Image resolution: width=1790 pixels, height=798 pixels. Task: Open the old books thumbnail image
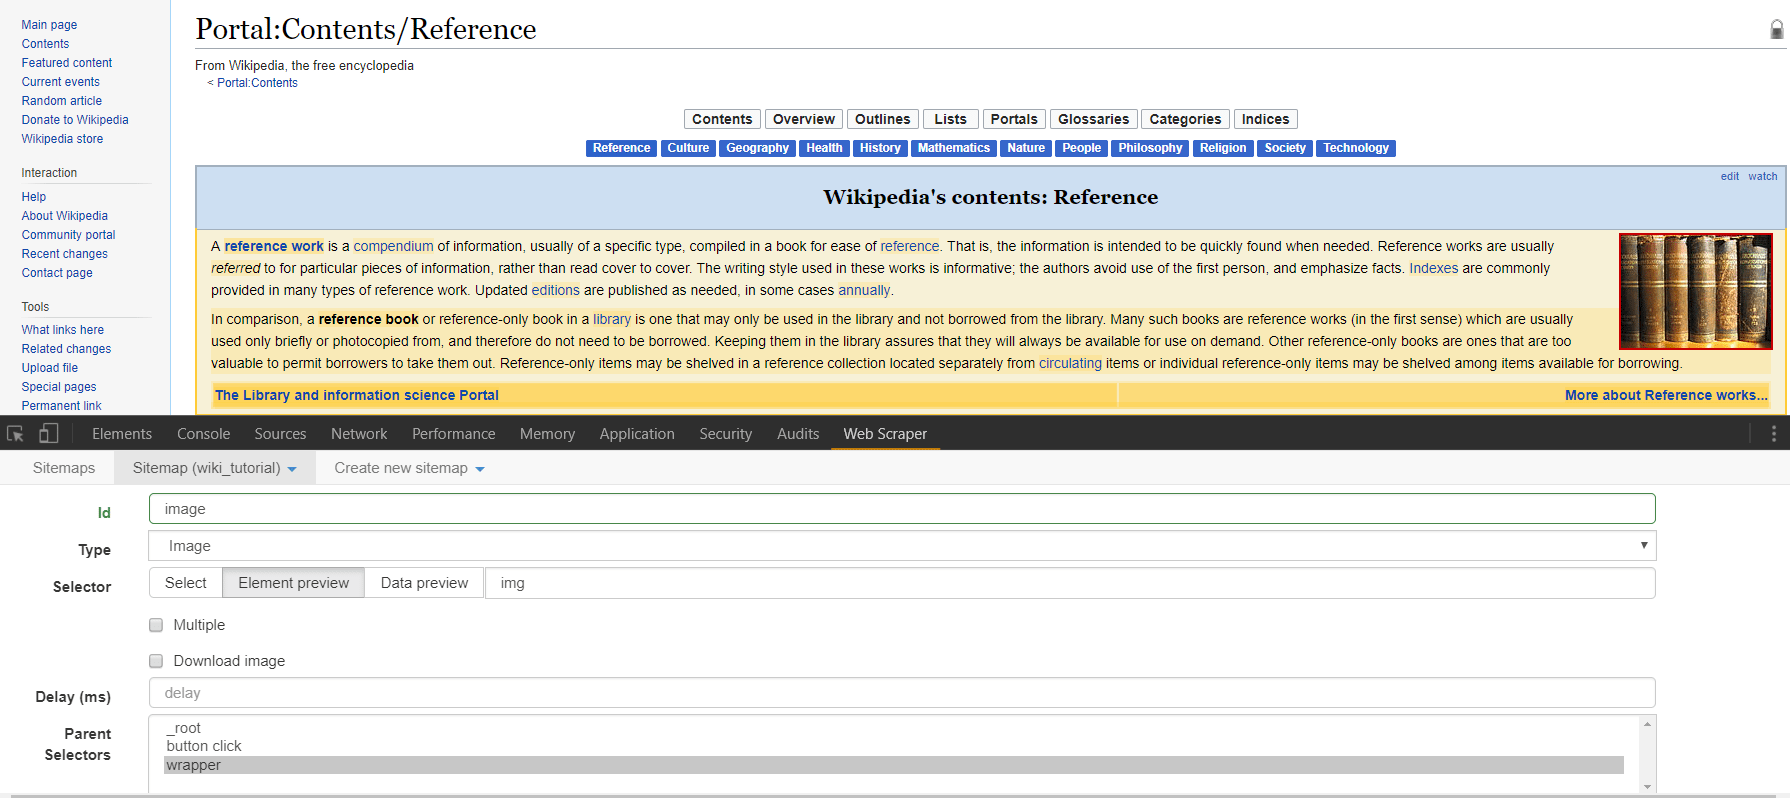[x=1696, y=291]
